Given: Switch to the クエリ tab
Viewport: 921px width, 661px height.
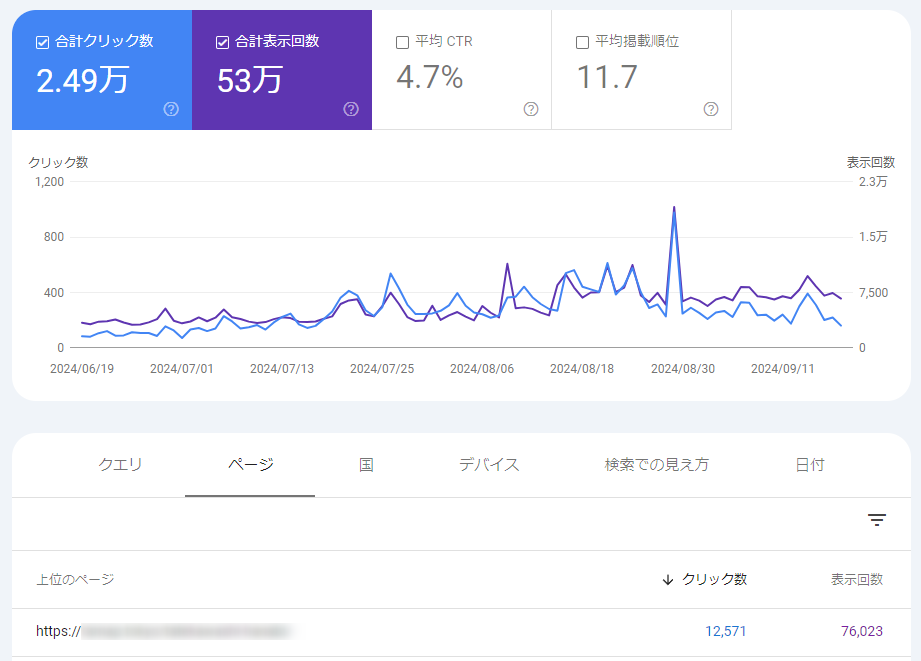Looking at the screenshot, I should click(x=120, y=465).
